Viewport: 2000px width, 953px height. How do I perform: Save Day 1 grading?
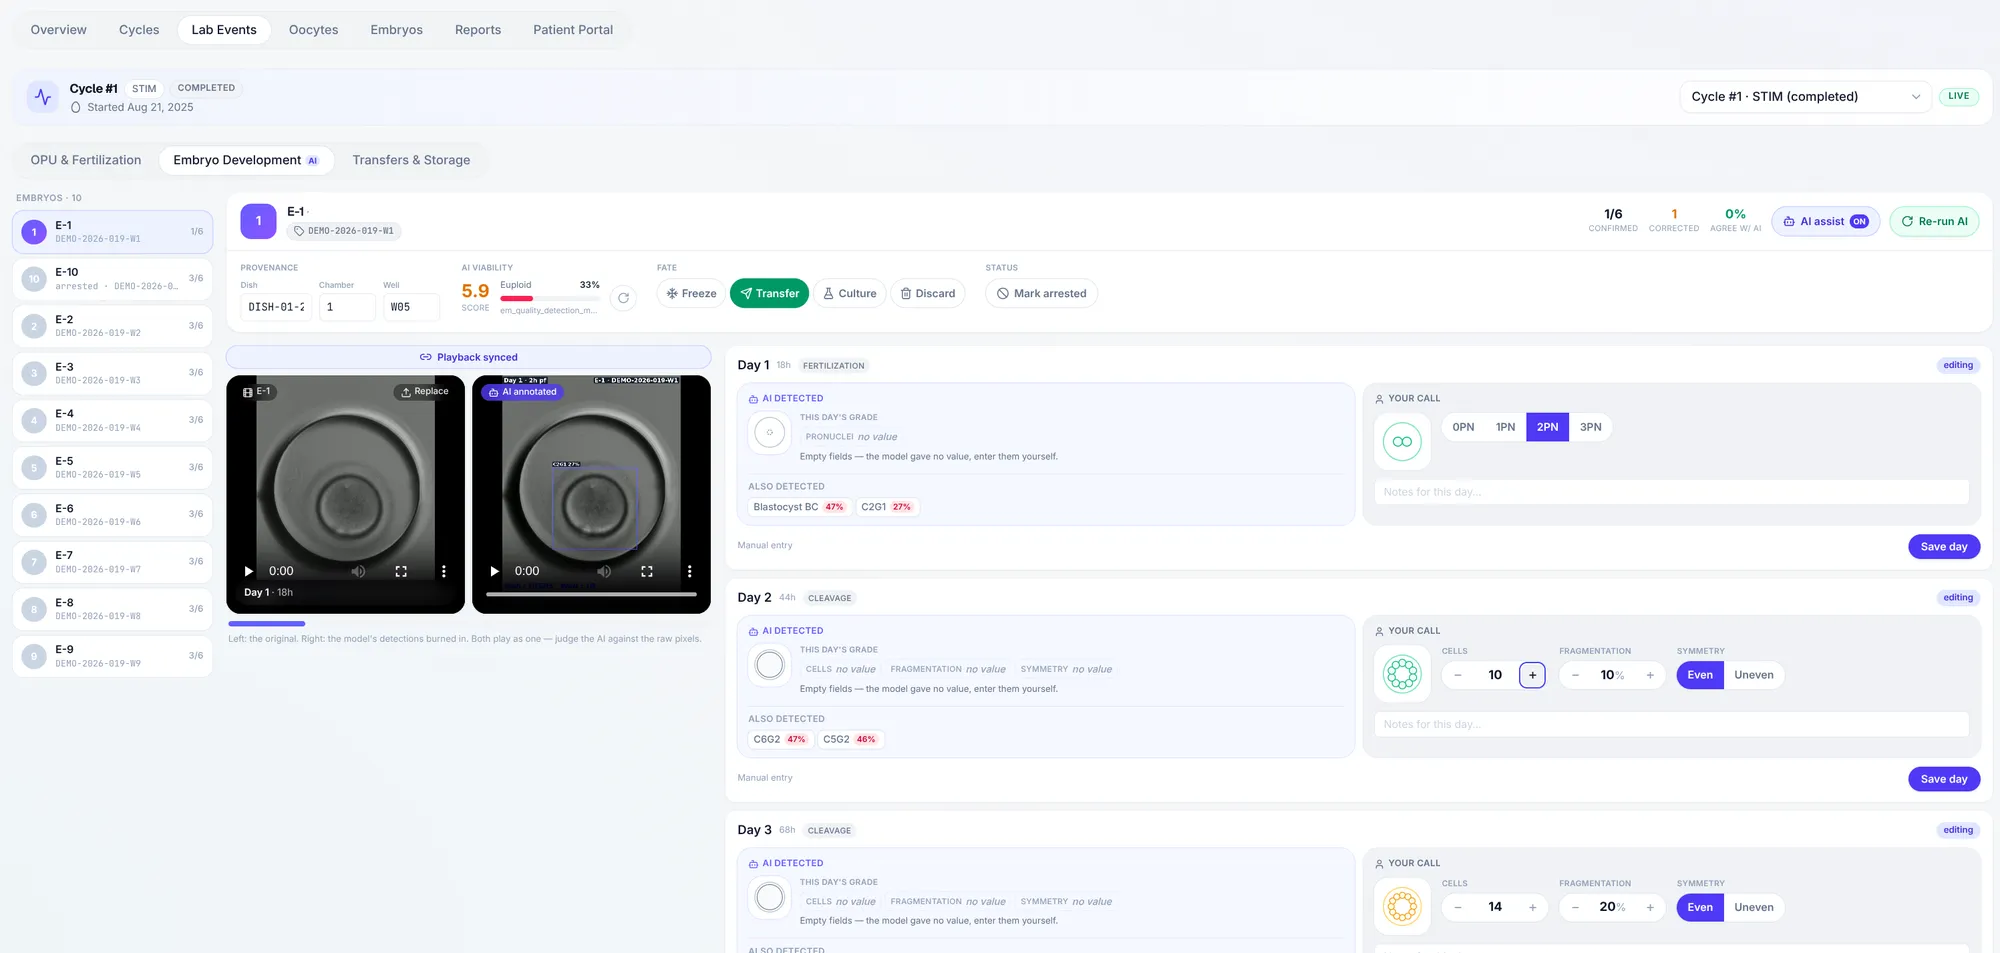[x=1944, y=547]
